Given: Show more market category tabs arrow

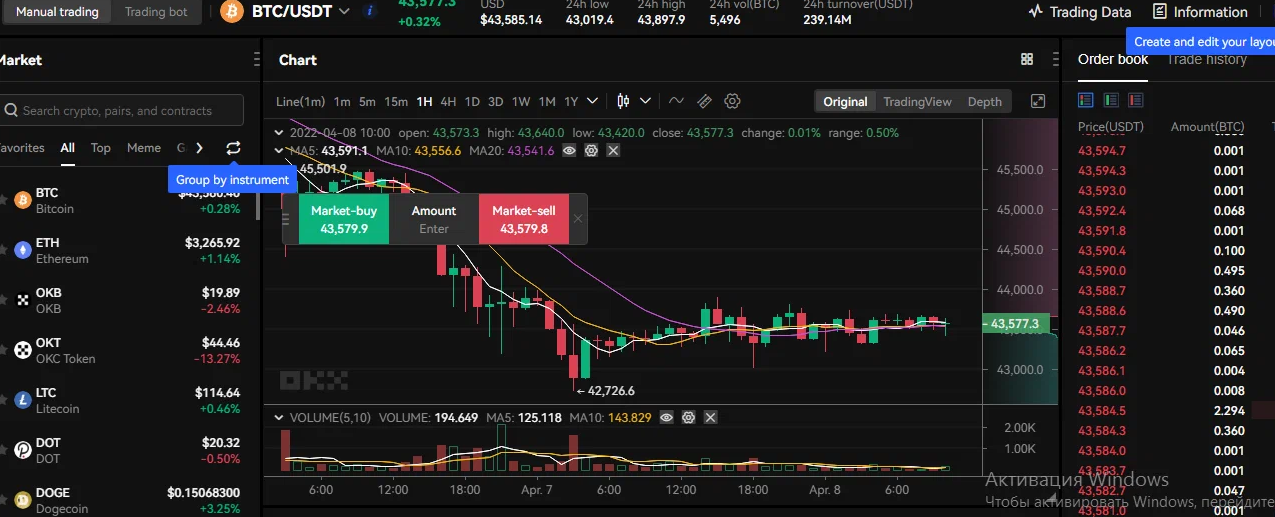Looking at the screenshot, I should (x=199, y=148).
